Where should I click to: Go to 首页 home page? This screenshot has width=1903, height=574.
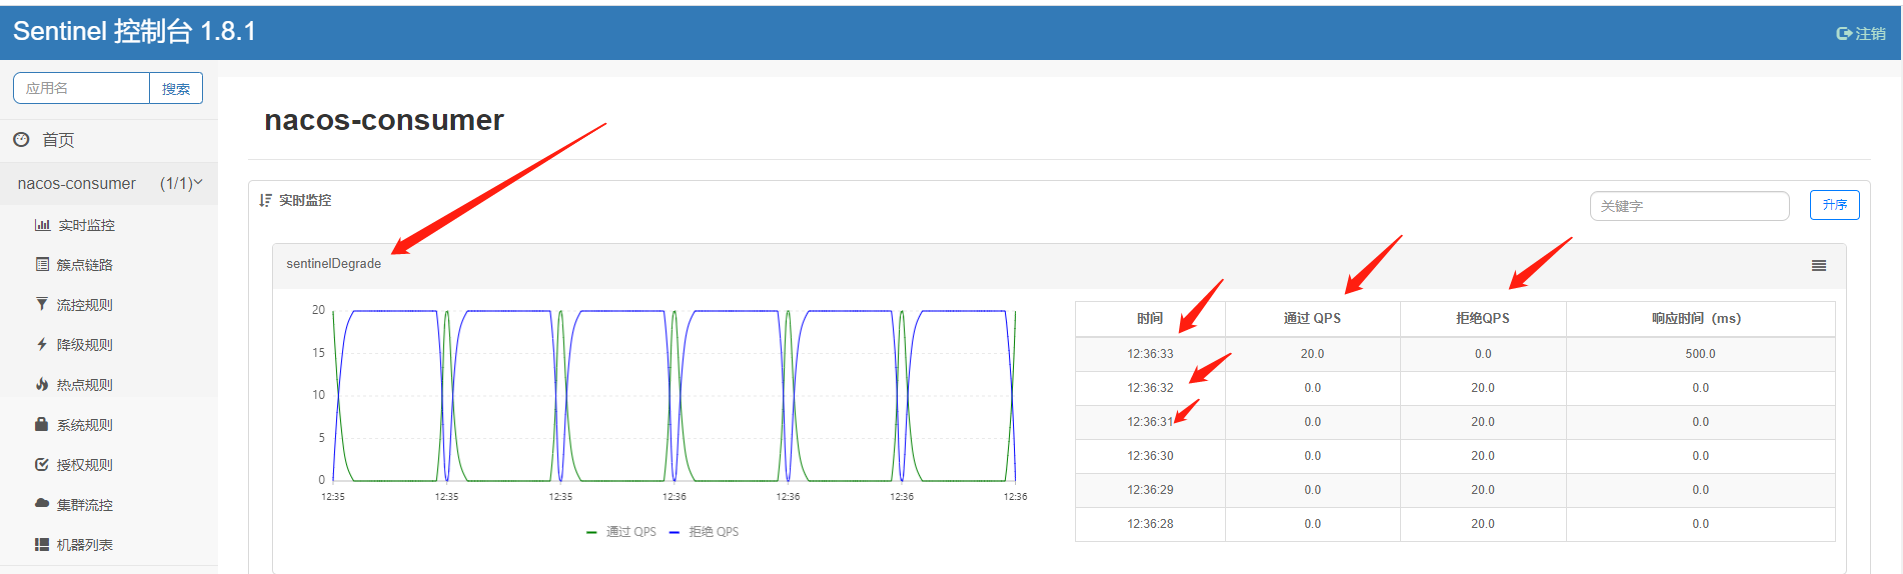pyautogui.click(x=58, y=140)
